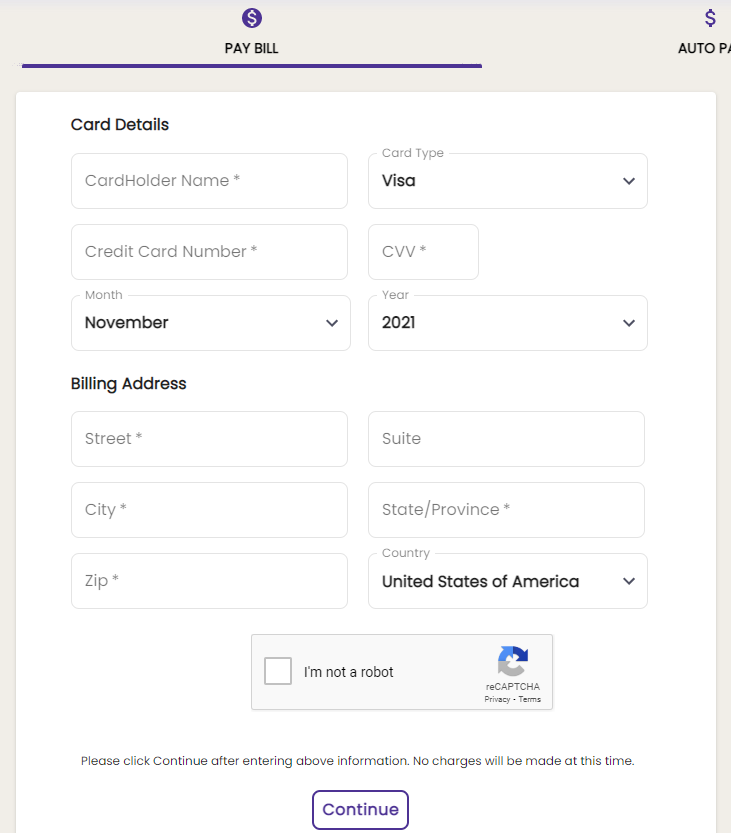The height and width of the screenshot is (833, 731).
Task: Select the CVV input field
Action: [x=423, y=252]
